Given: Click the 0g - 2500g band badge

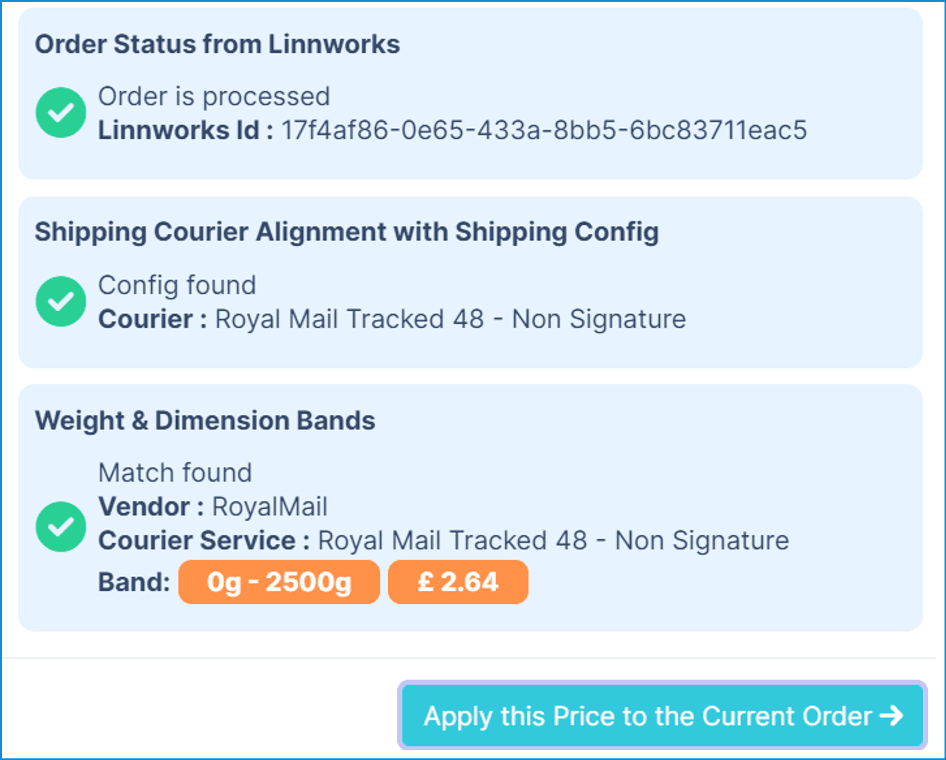Looking at the screenshot, I should 279,582.
